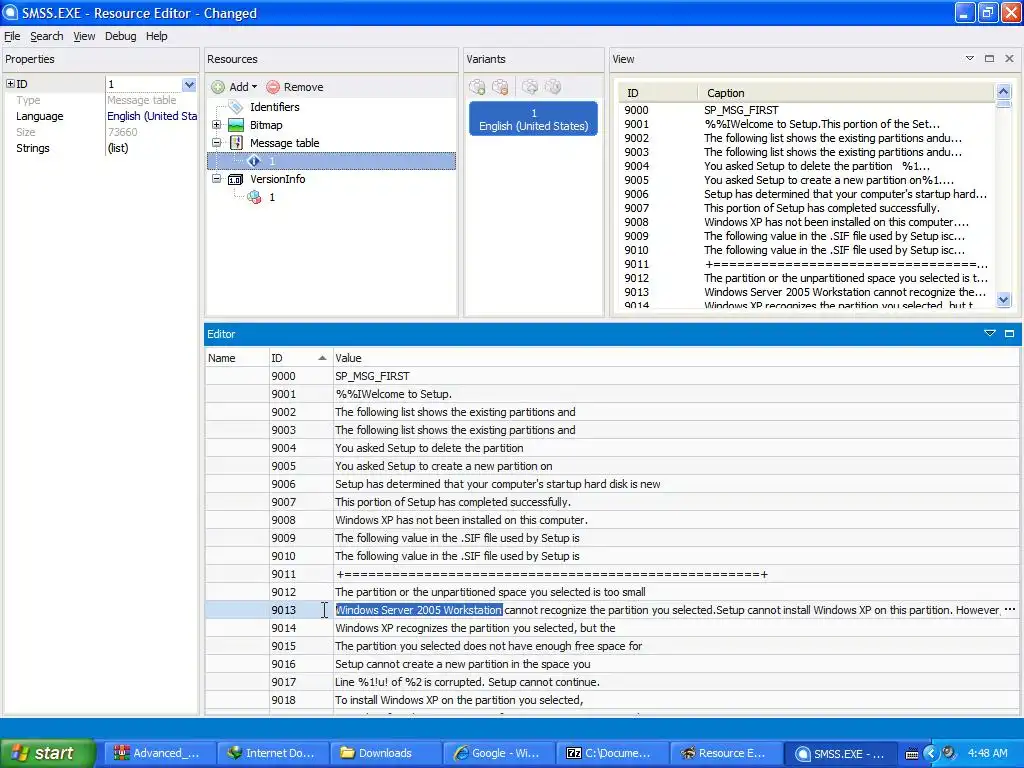Select the English (United States) variant tile
The height and width of the screenshot is (768, 1024).
click(x=533, y=119)
